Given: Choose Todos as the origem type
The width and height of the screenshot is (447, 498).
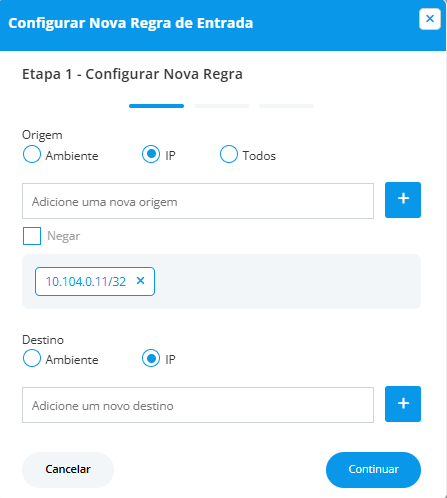Looking at the screenshot, I should click(x=229, y=154).
